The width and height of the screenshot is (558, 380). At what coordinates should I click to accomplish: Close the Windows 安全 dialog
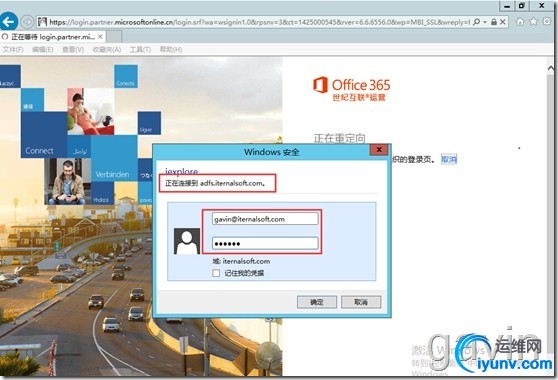point(379,150)
